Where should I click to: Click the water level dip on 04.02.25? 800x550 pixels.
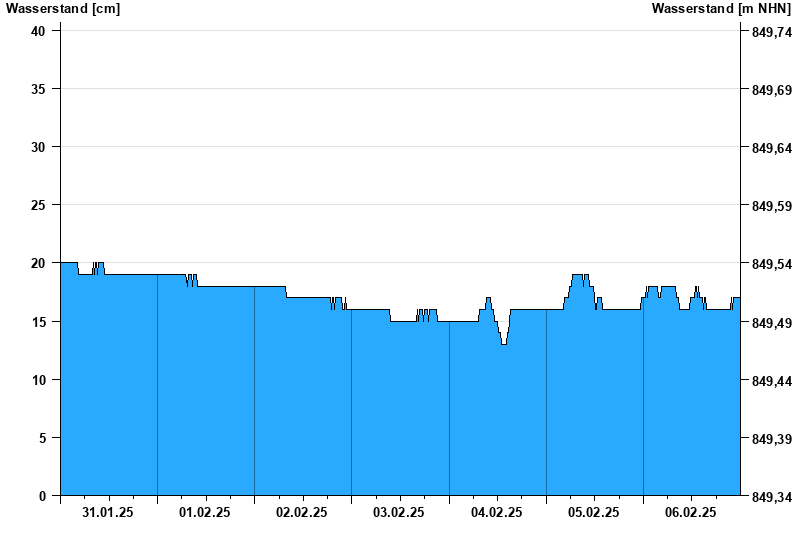pyautogui.click(x=504, y=344)
